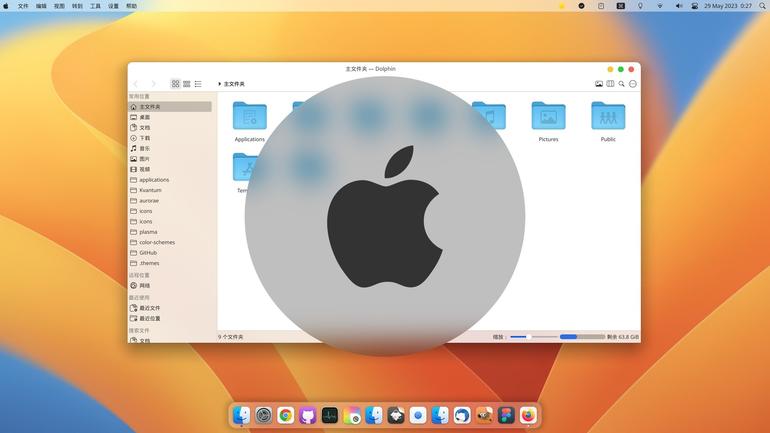Launch Figma from the dock
Screen dimensions: 770x433
coord(506,415)
